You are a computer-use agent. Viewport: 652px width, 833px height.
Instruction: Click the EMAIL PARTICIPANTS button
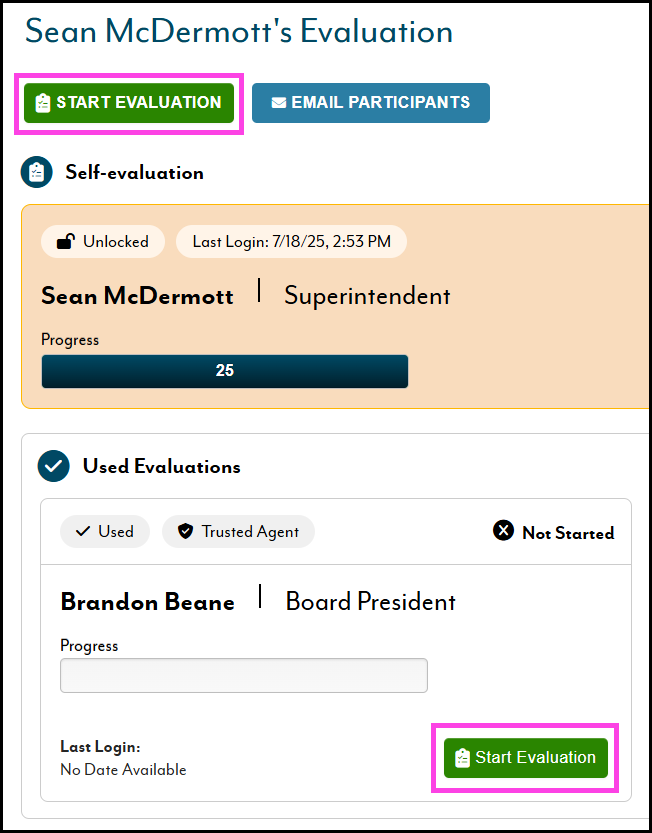coord(370,103)
